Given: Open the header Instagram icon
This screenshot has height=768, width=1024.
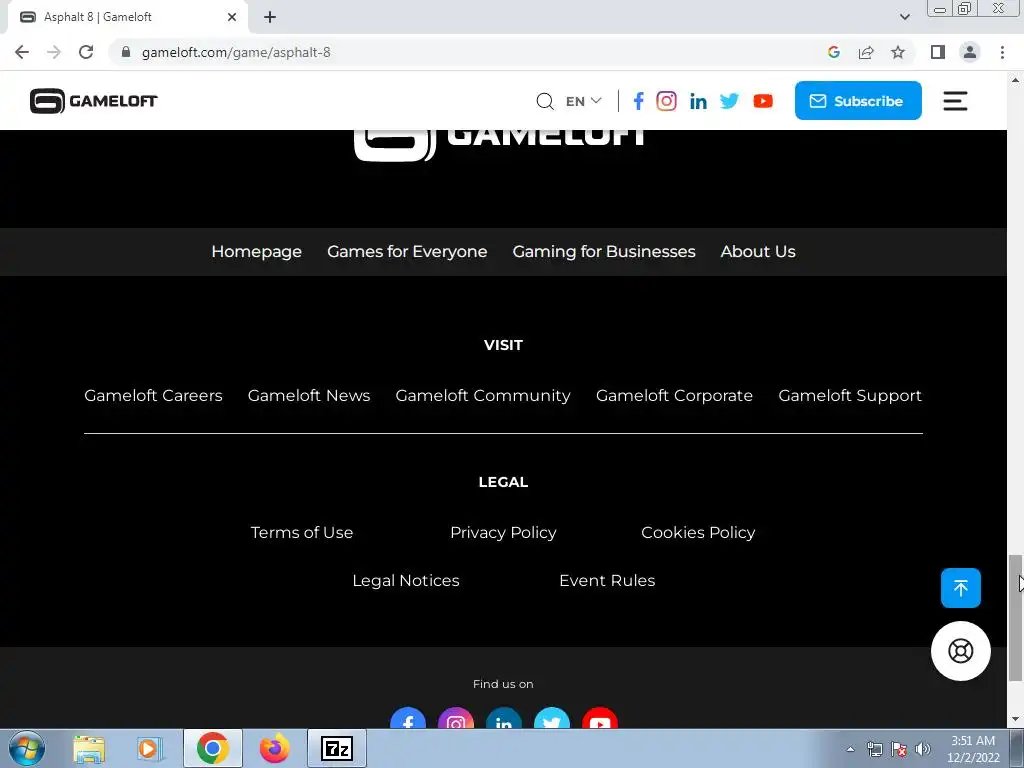Looking at the screenshot, I should coord(666,101).
